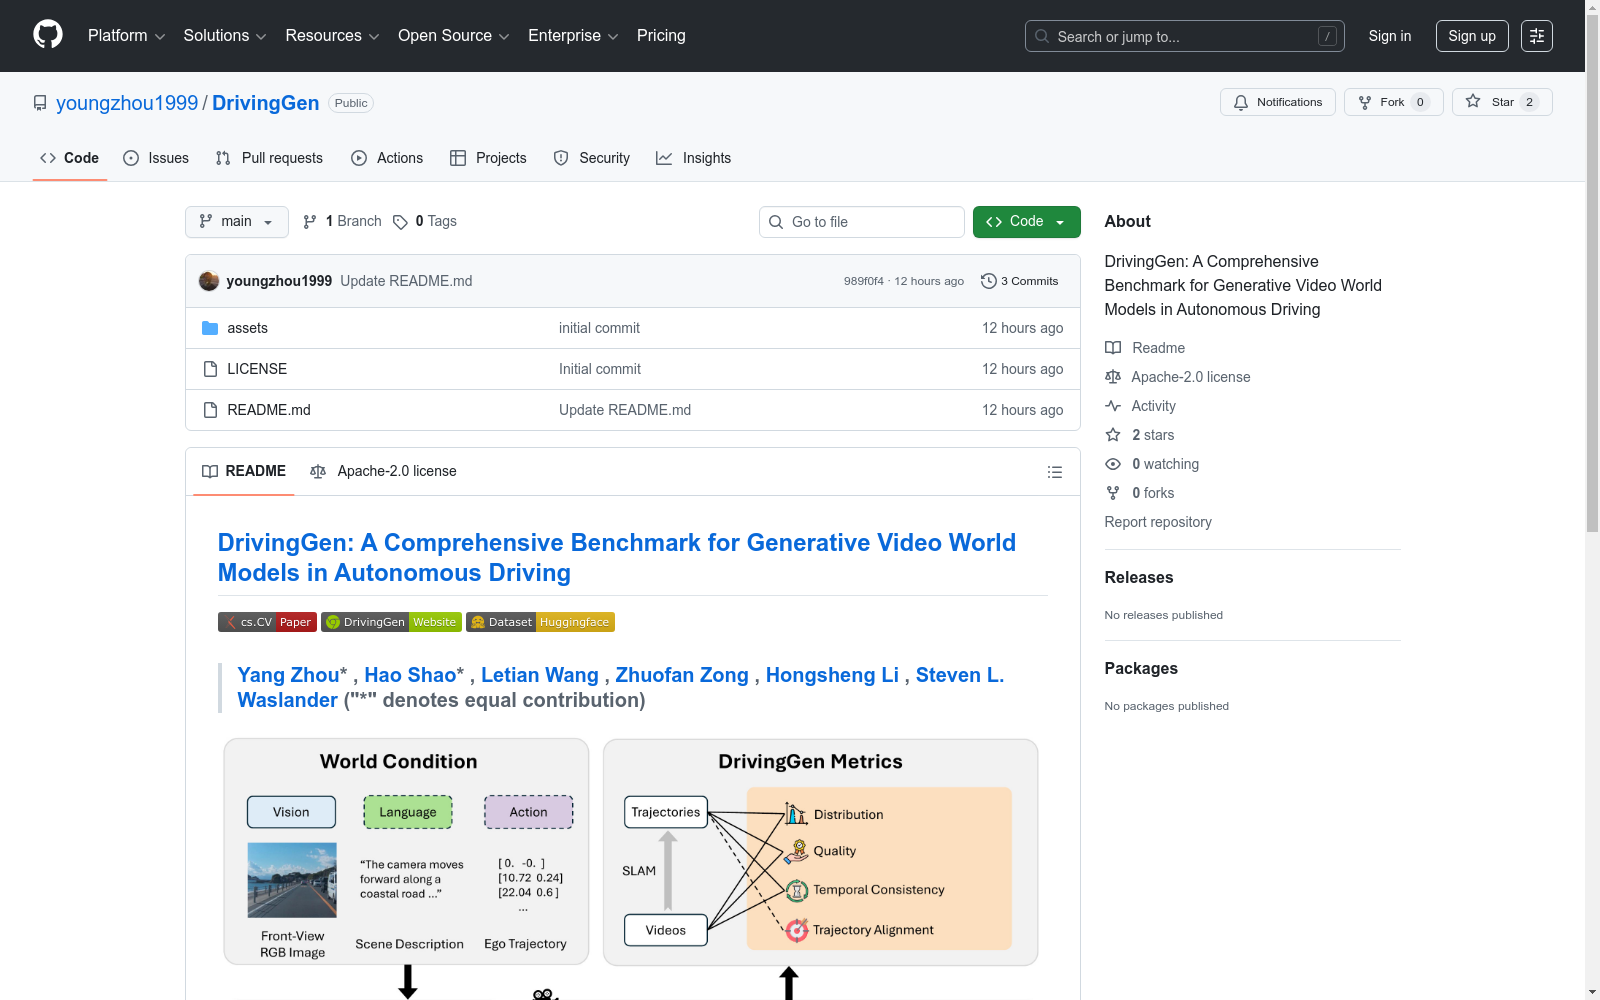The height and width of the screenshot is (1000, 1600).
Task: Open the Dataset Huggingface badge
Action: 540,622
